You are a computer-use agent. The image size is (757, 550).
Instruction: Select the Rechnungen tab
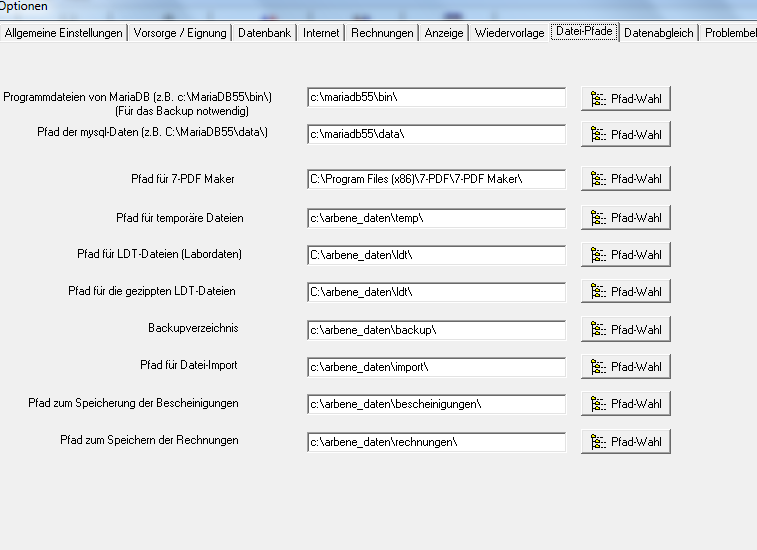[382, 33]
